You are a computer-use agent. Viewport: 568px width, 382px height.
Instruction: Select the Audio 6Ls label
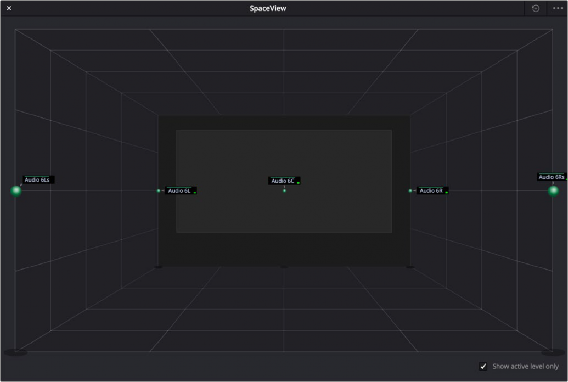coord(38,180)
